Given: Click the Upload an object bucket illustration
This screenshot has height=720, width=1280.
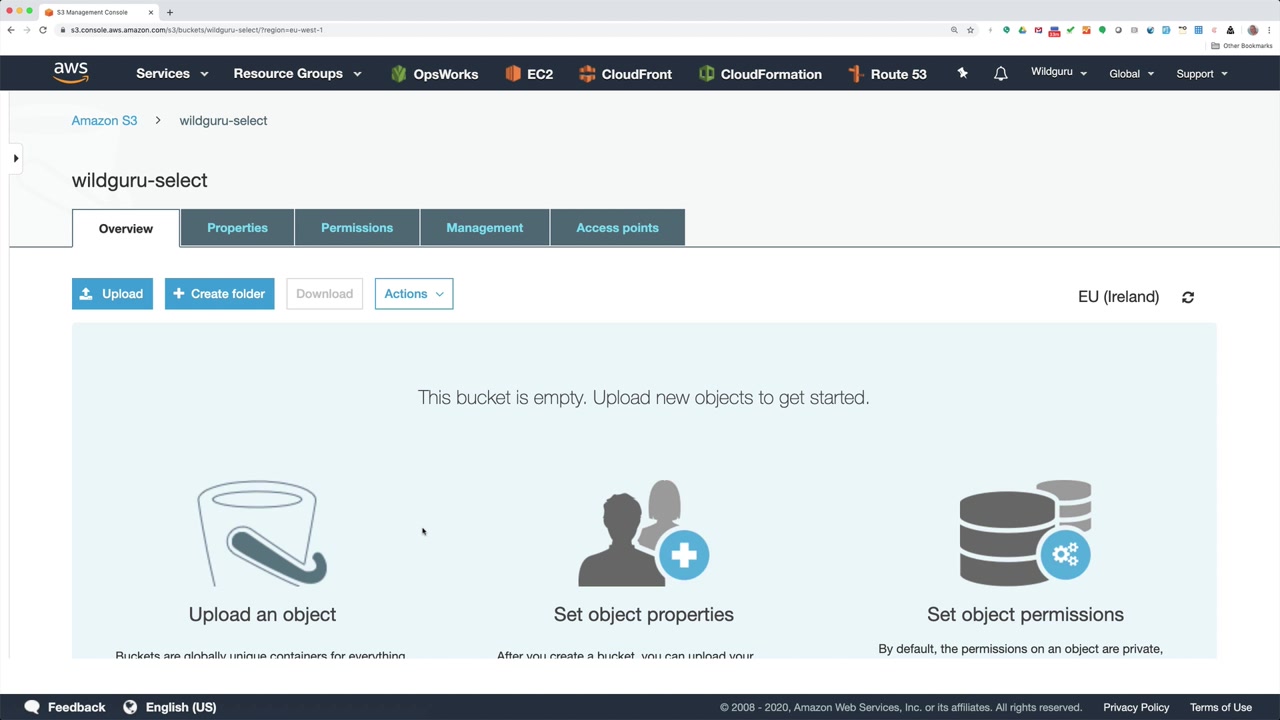Looking at the screenshot, I should pos(262,533).
